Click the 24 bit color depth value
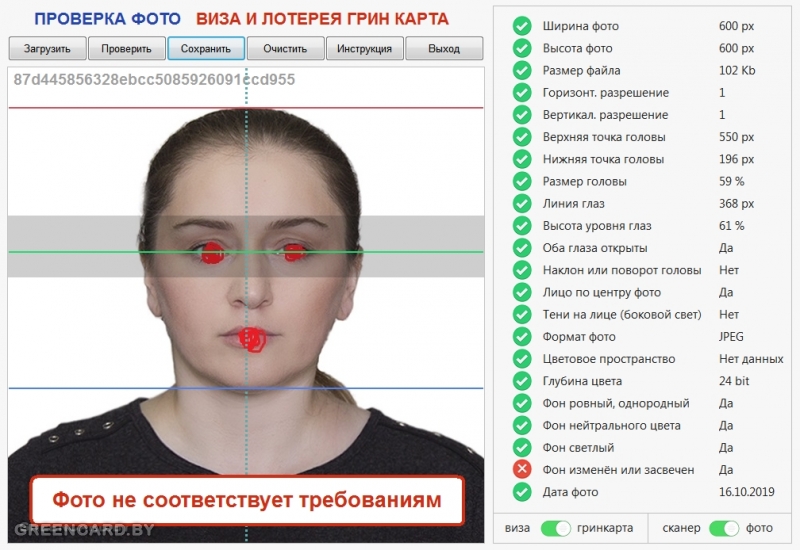This screenshot has height=550, width=800. coord(734,381)
